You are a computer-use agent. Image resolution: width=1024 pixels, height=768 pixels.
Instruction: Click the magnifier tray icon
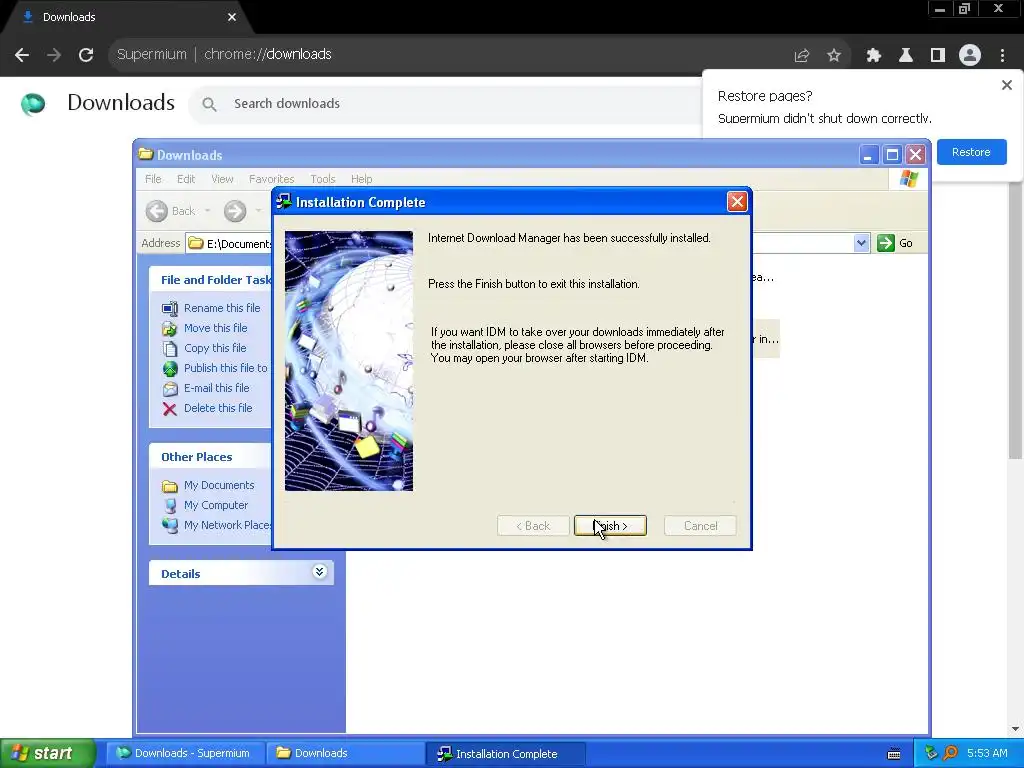click(x=950, y=753)
